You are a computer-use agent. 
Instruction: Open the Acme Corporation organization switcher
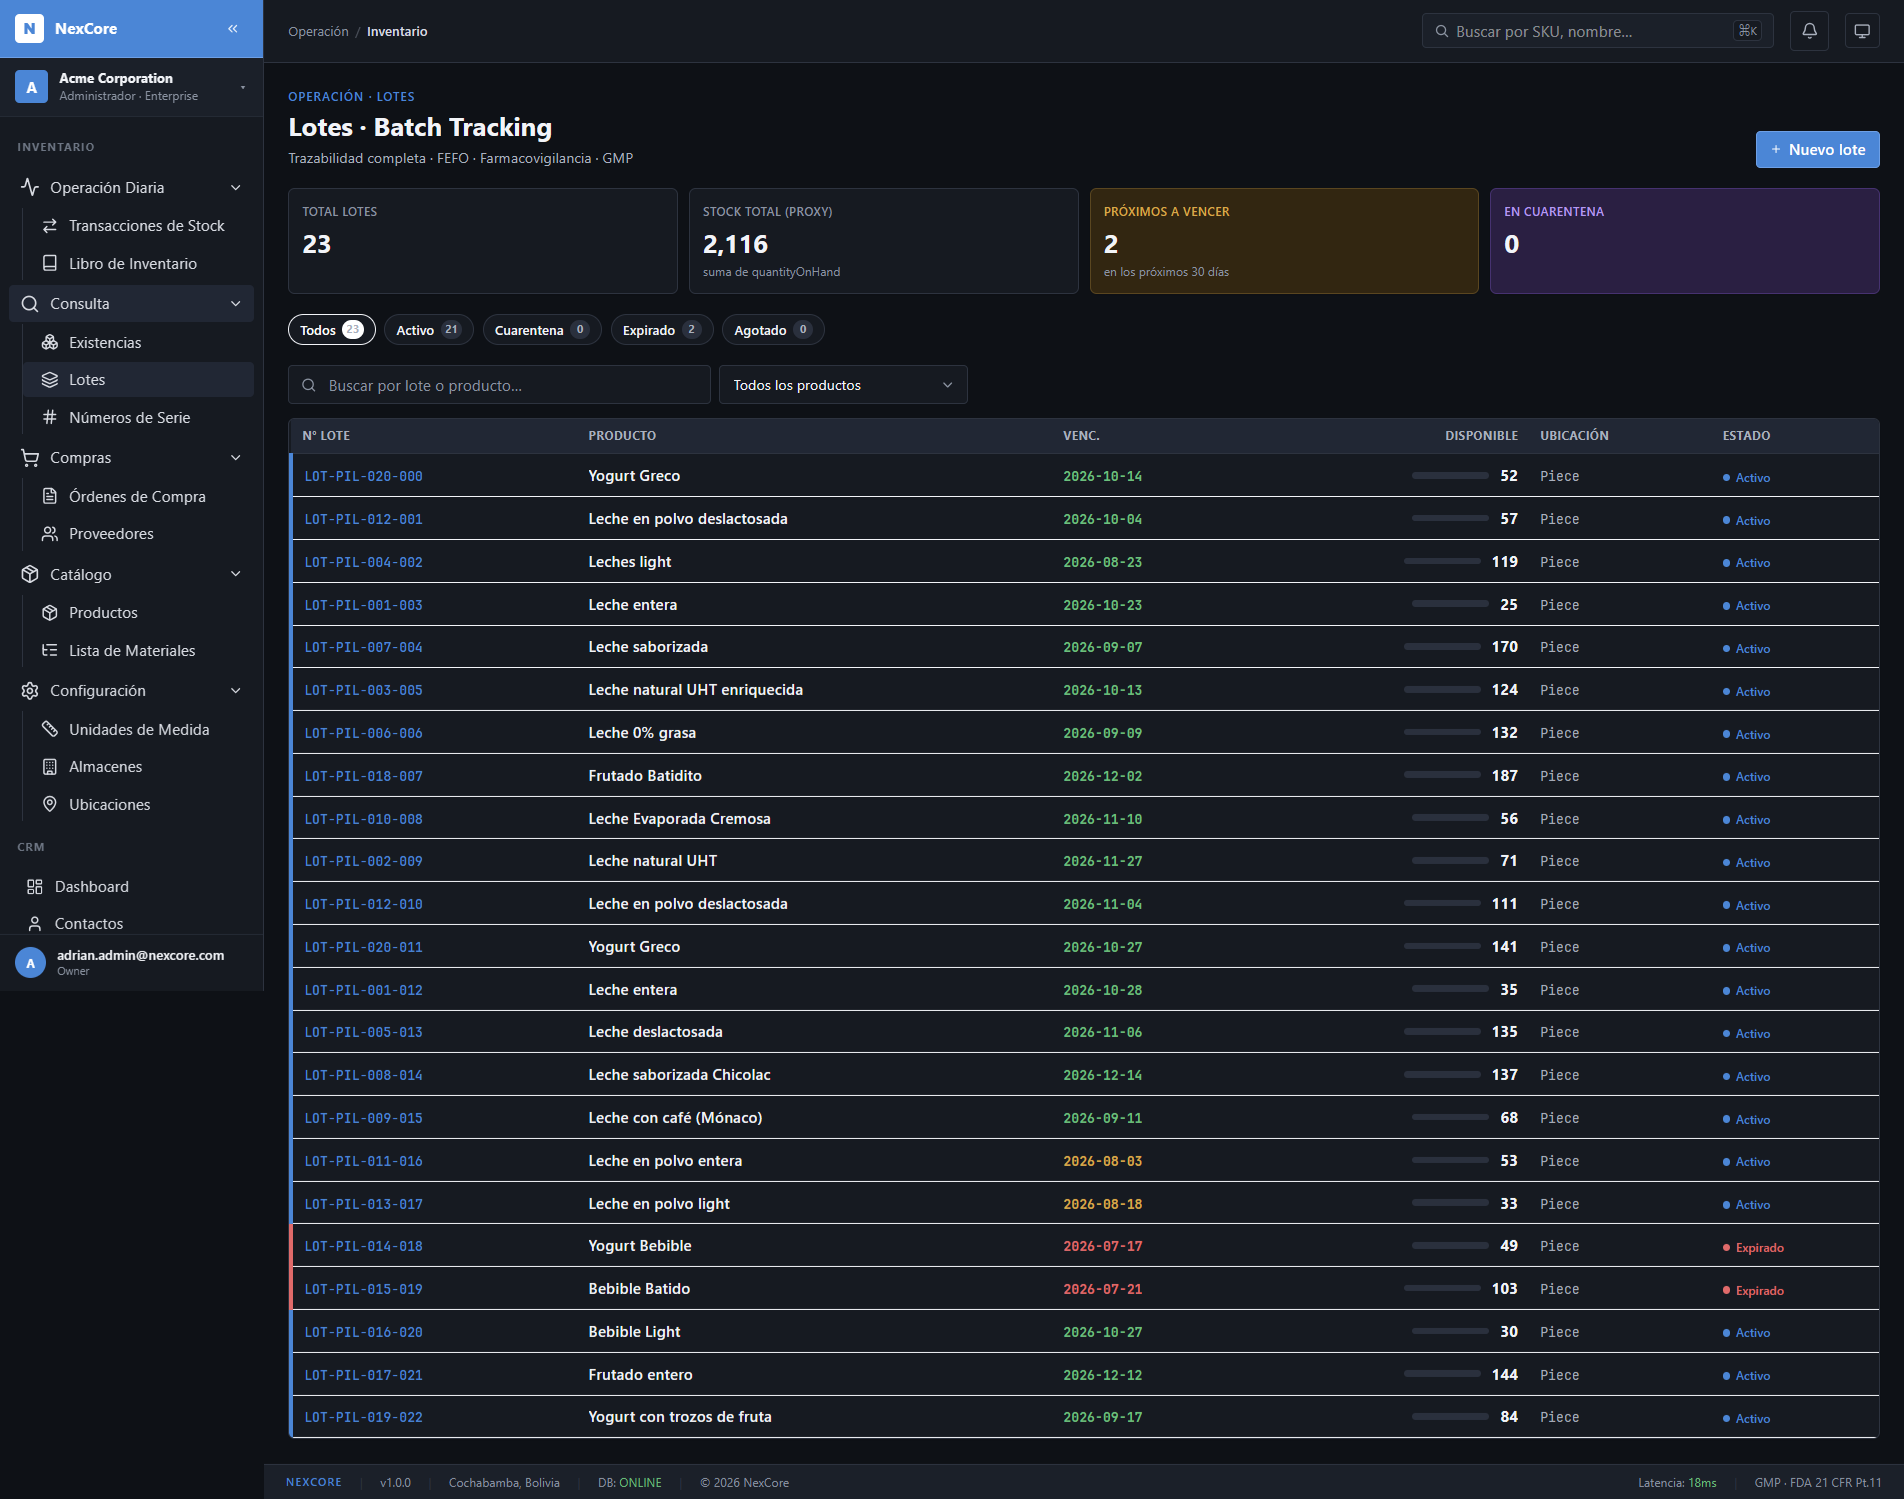pyautogui.click(x=131, y=87)
